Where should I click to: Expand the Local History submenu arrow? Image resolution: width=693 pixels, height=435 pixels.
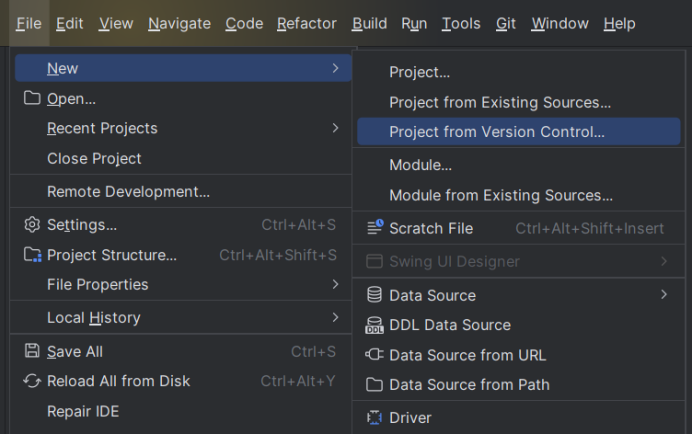coord(336,317)
